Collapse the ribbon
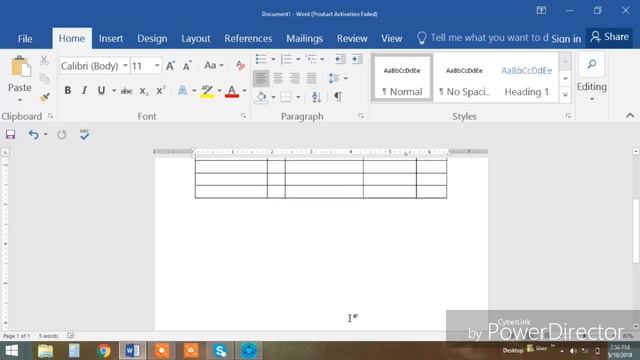Viewport: 640px width, 360px height. click(630, 116)
